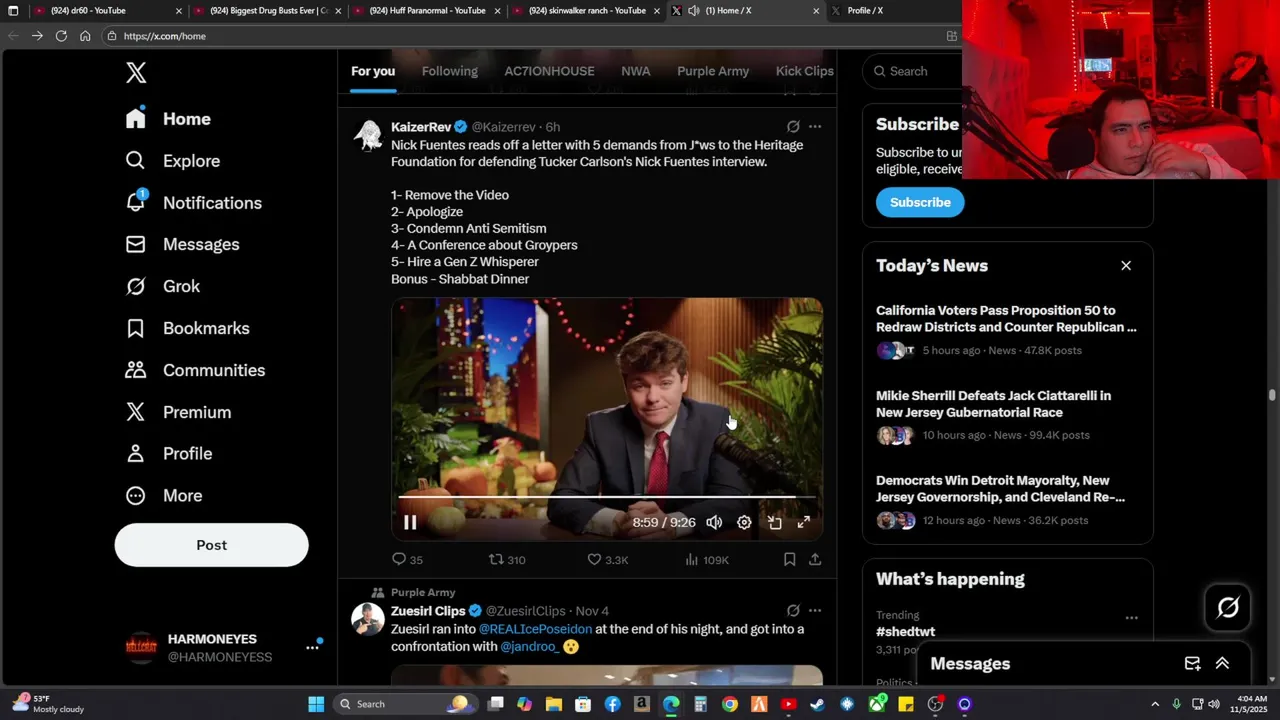Viewport: 1280px width, 720px height.
Task: Expand the video to fullscreen
Action: pyautogui.click(x=804, y=522)
